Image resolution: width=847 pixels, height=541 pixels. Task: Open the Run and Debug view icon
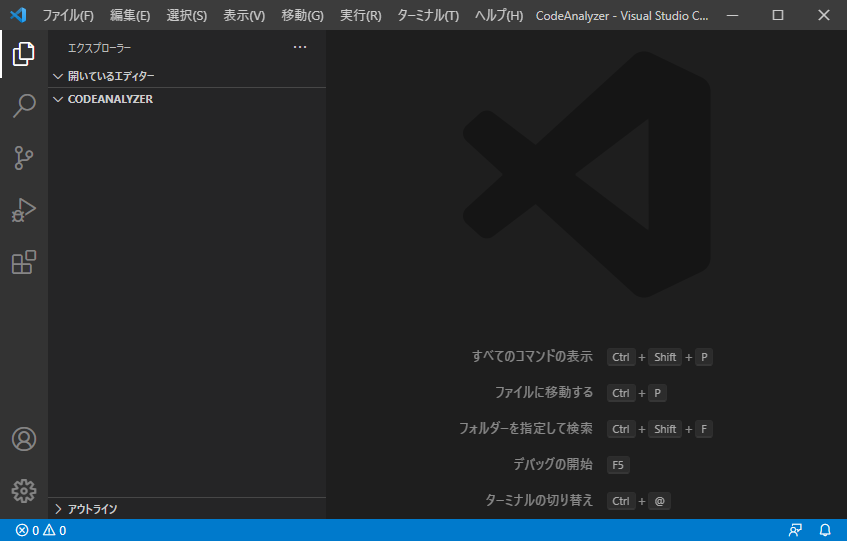pyautogui.click(x=24, y=211)
